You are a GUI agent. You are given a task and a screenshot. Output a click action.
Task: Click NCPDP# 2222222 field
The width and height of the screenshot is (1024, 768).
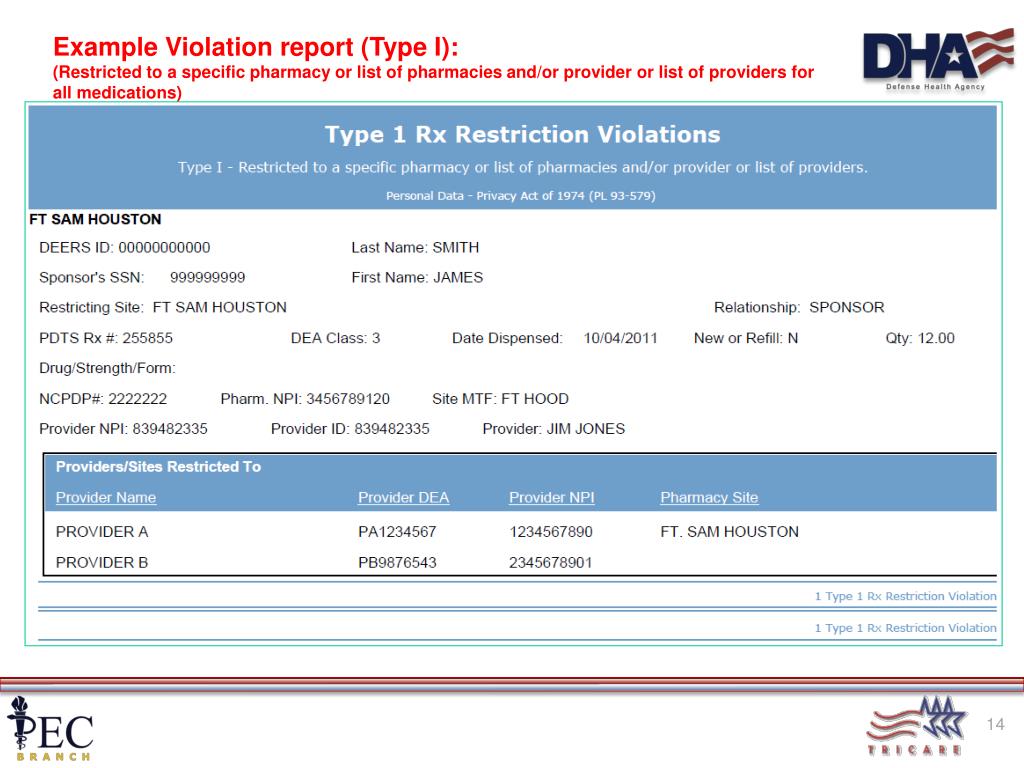coord(103,399)
